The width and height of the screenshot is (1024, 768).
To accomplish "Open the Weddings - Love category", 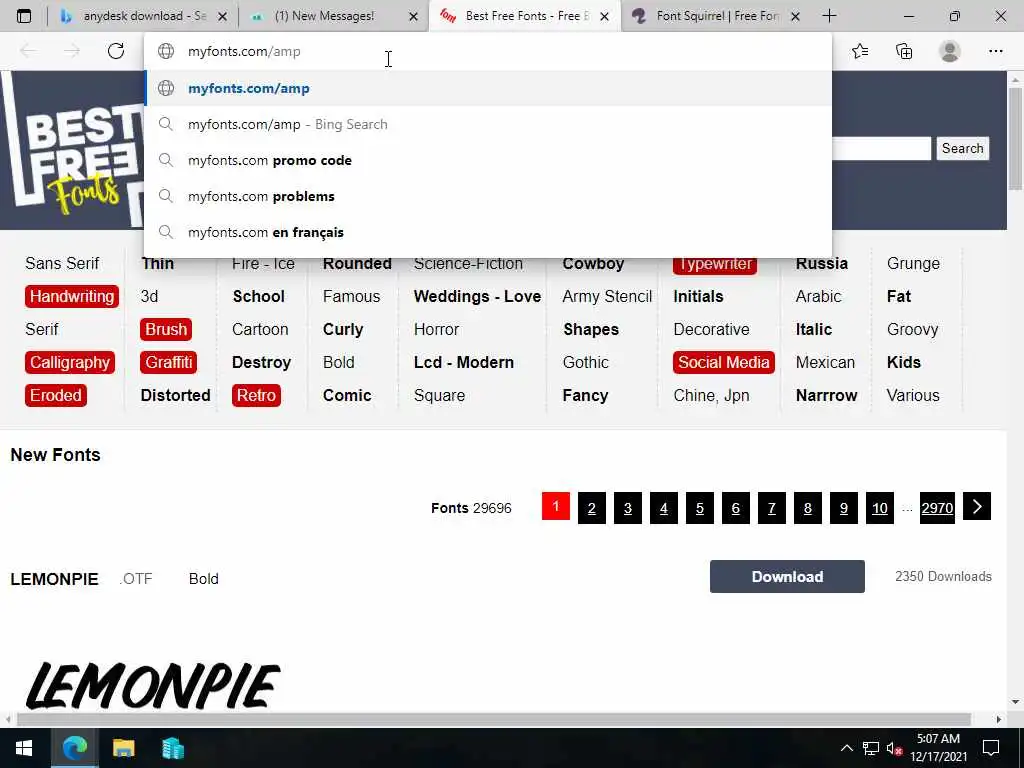I will click(477, 296).
